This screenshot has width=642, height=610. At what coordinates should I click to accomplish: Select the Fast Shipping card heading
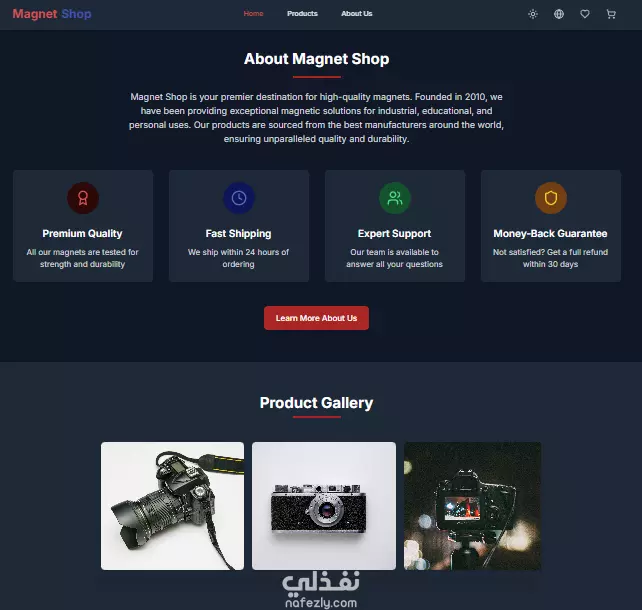point(238,233)
